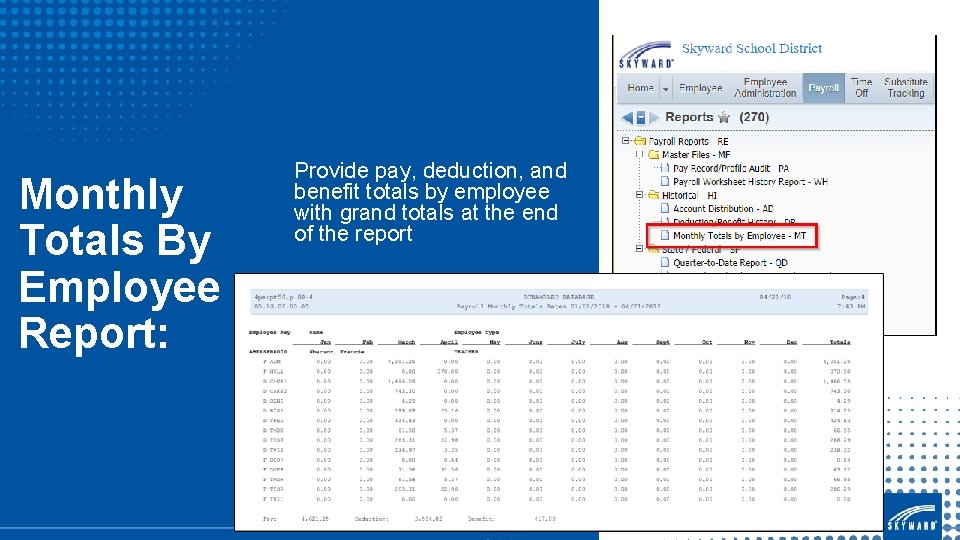Screen dimensions: 960x540
Task: Click the 'Provide pay, deduction, and benefit totals' description
Action: (x=430, y=201)
